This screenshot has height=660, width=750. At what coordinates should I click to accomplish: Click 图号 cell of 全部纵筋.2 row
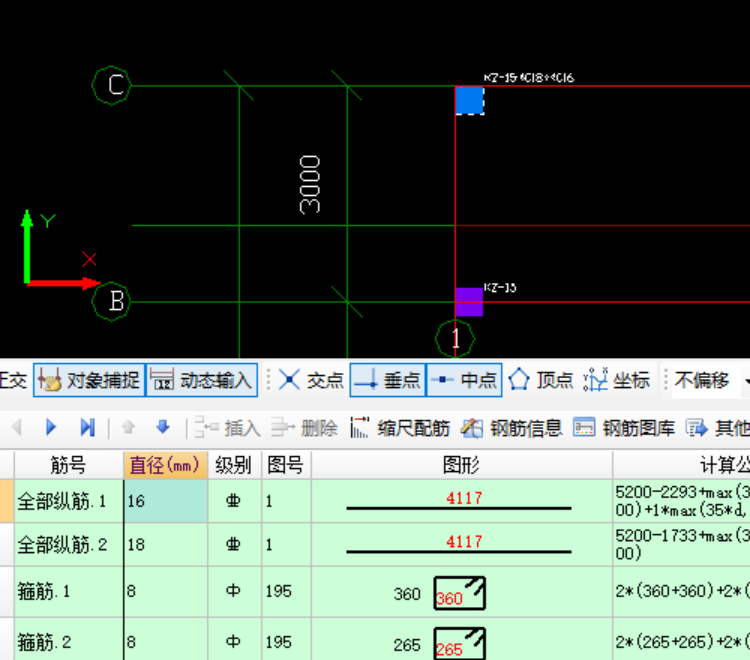286,544
